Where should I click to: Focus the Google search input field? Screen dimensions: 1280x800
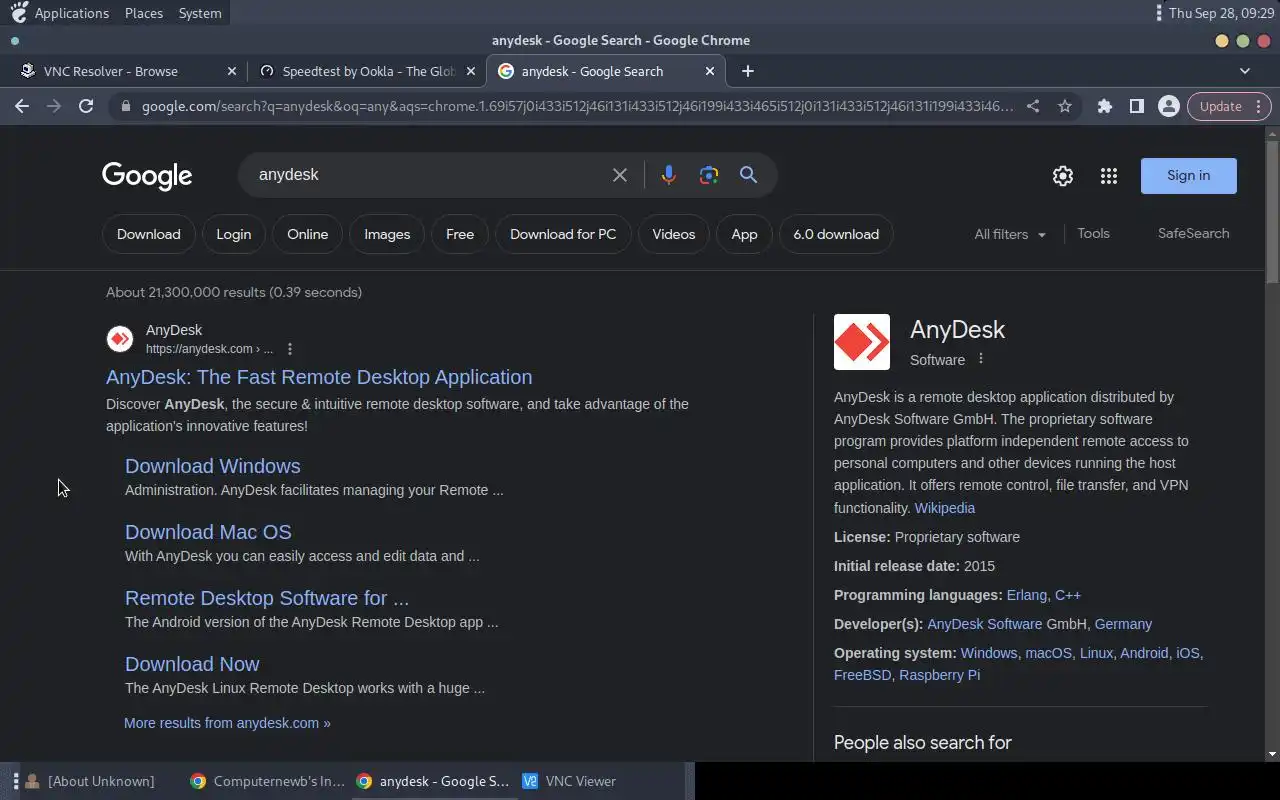(x=430, y=175)
